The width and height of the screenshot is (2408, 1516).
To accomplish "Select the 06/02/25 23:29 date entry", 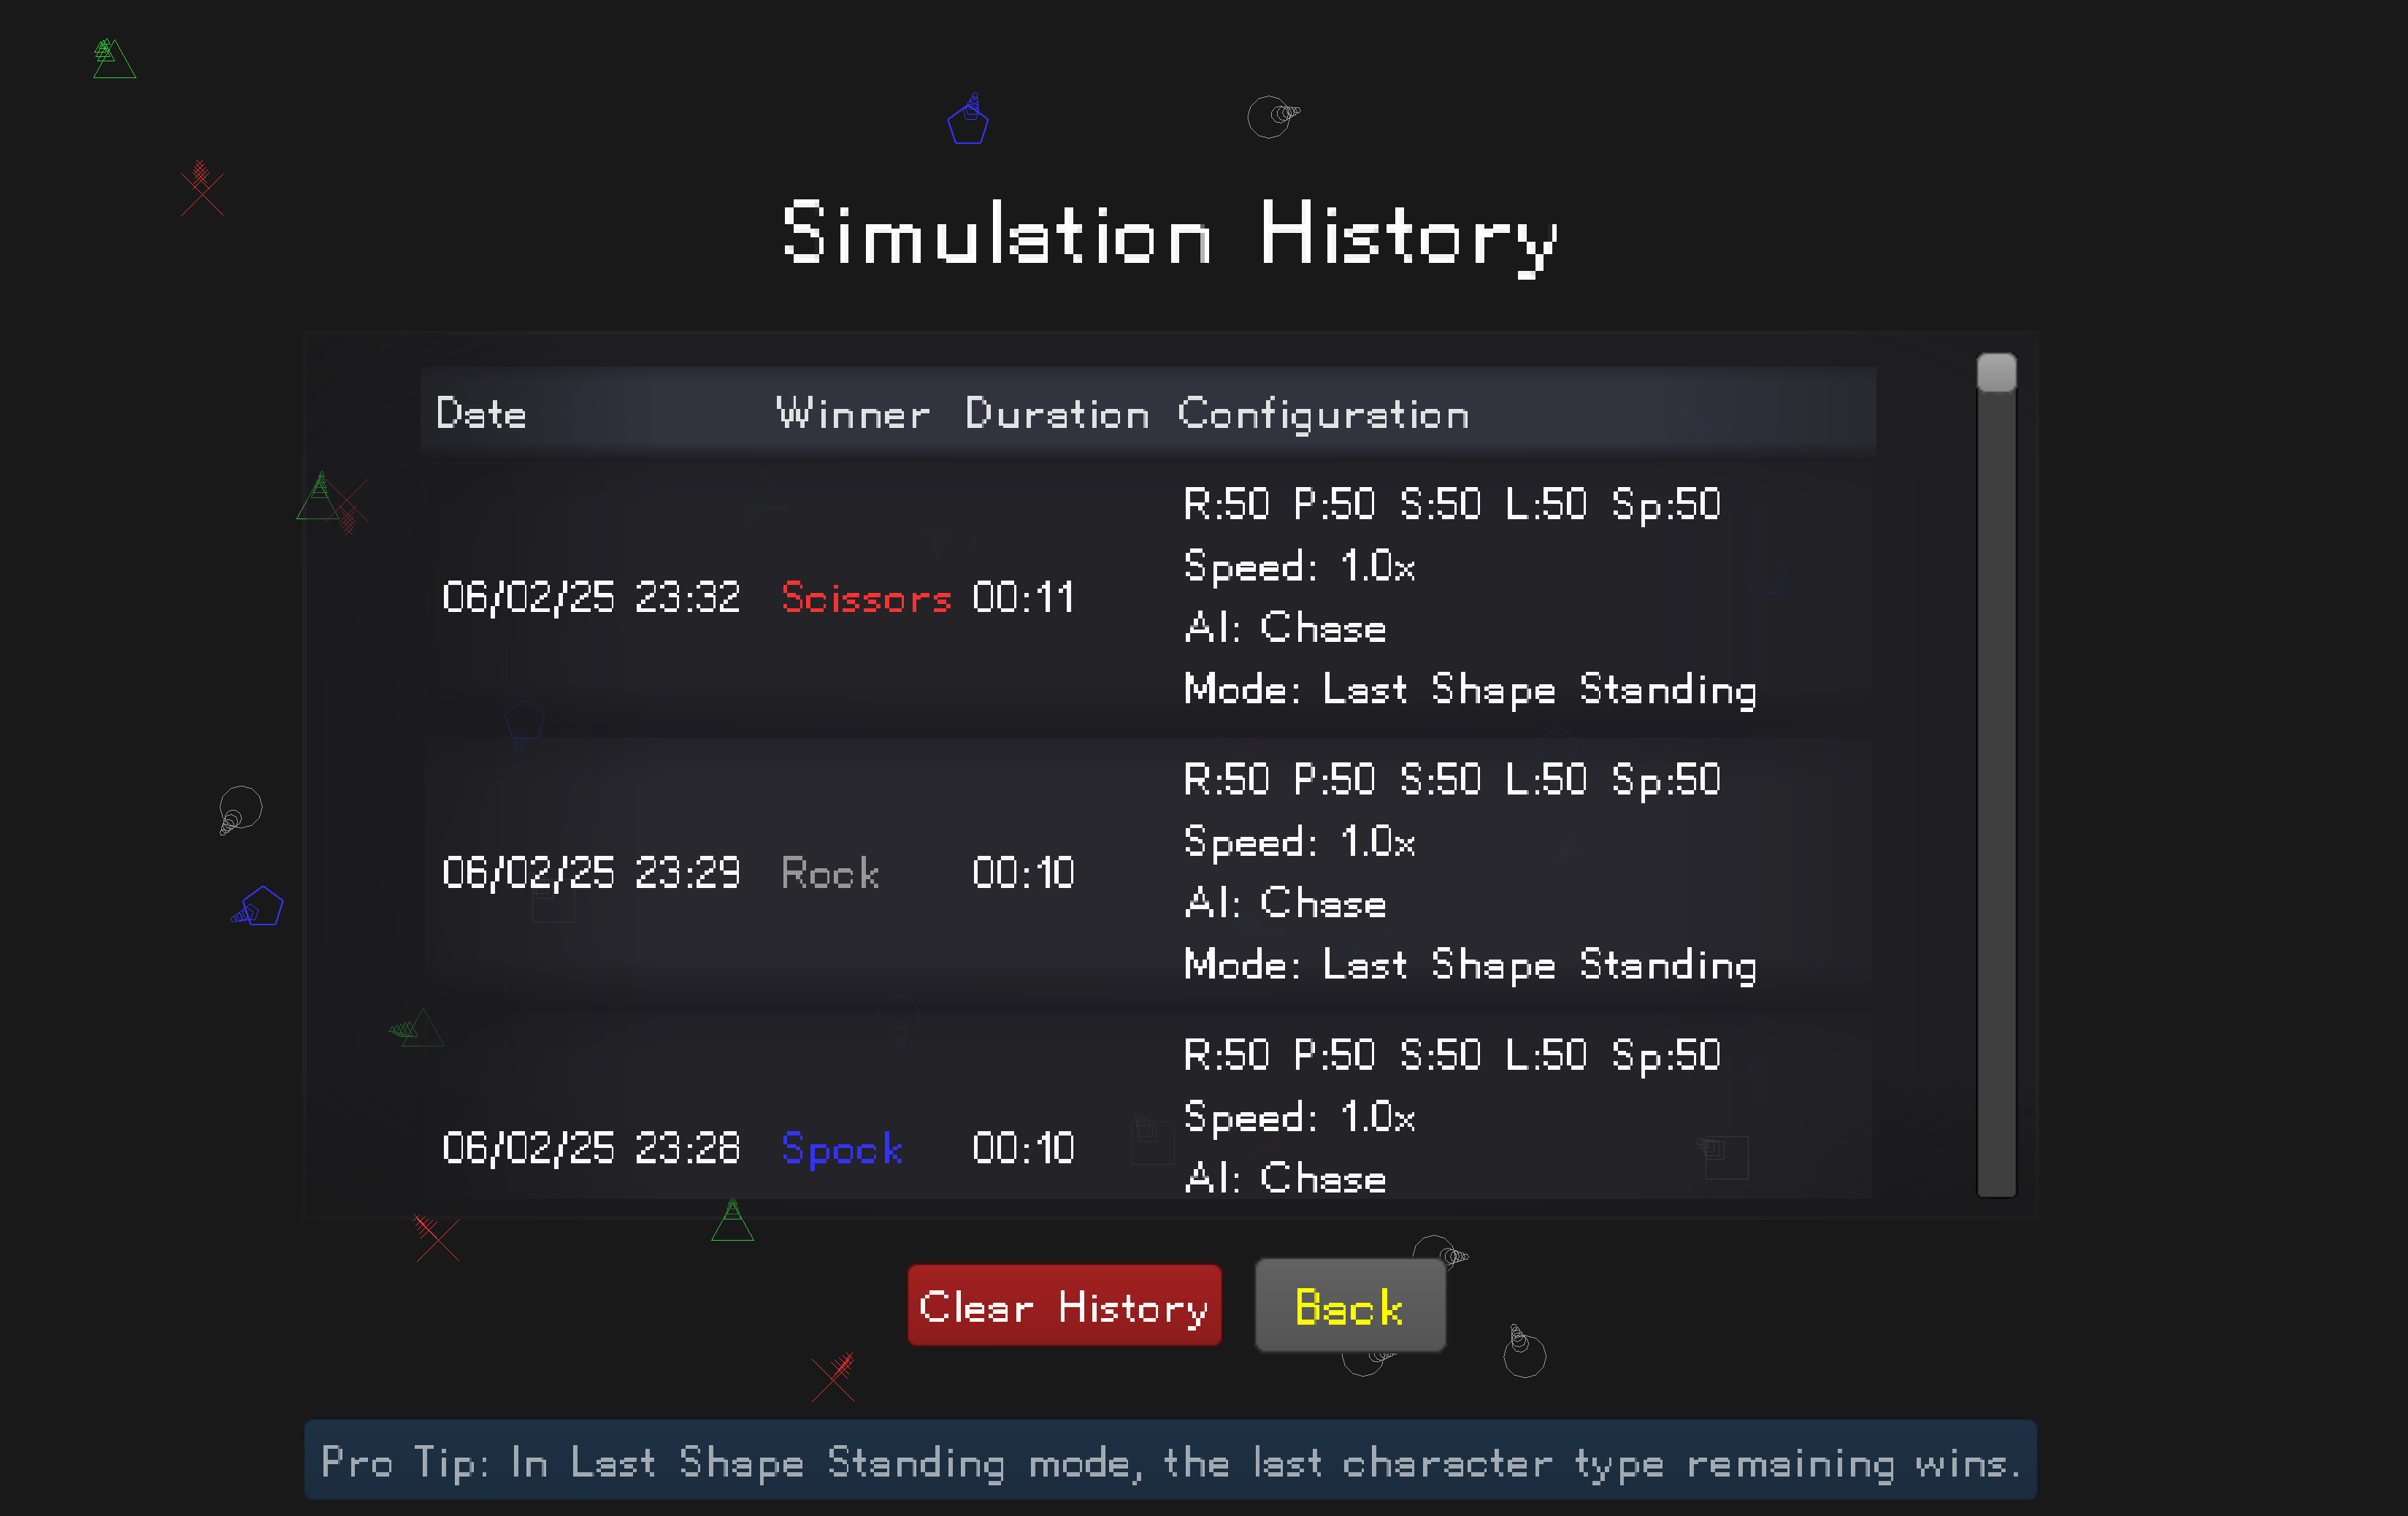I will pyautogui.click(x=591, y=873).
